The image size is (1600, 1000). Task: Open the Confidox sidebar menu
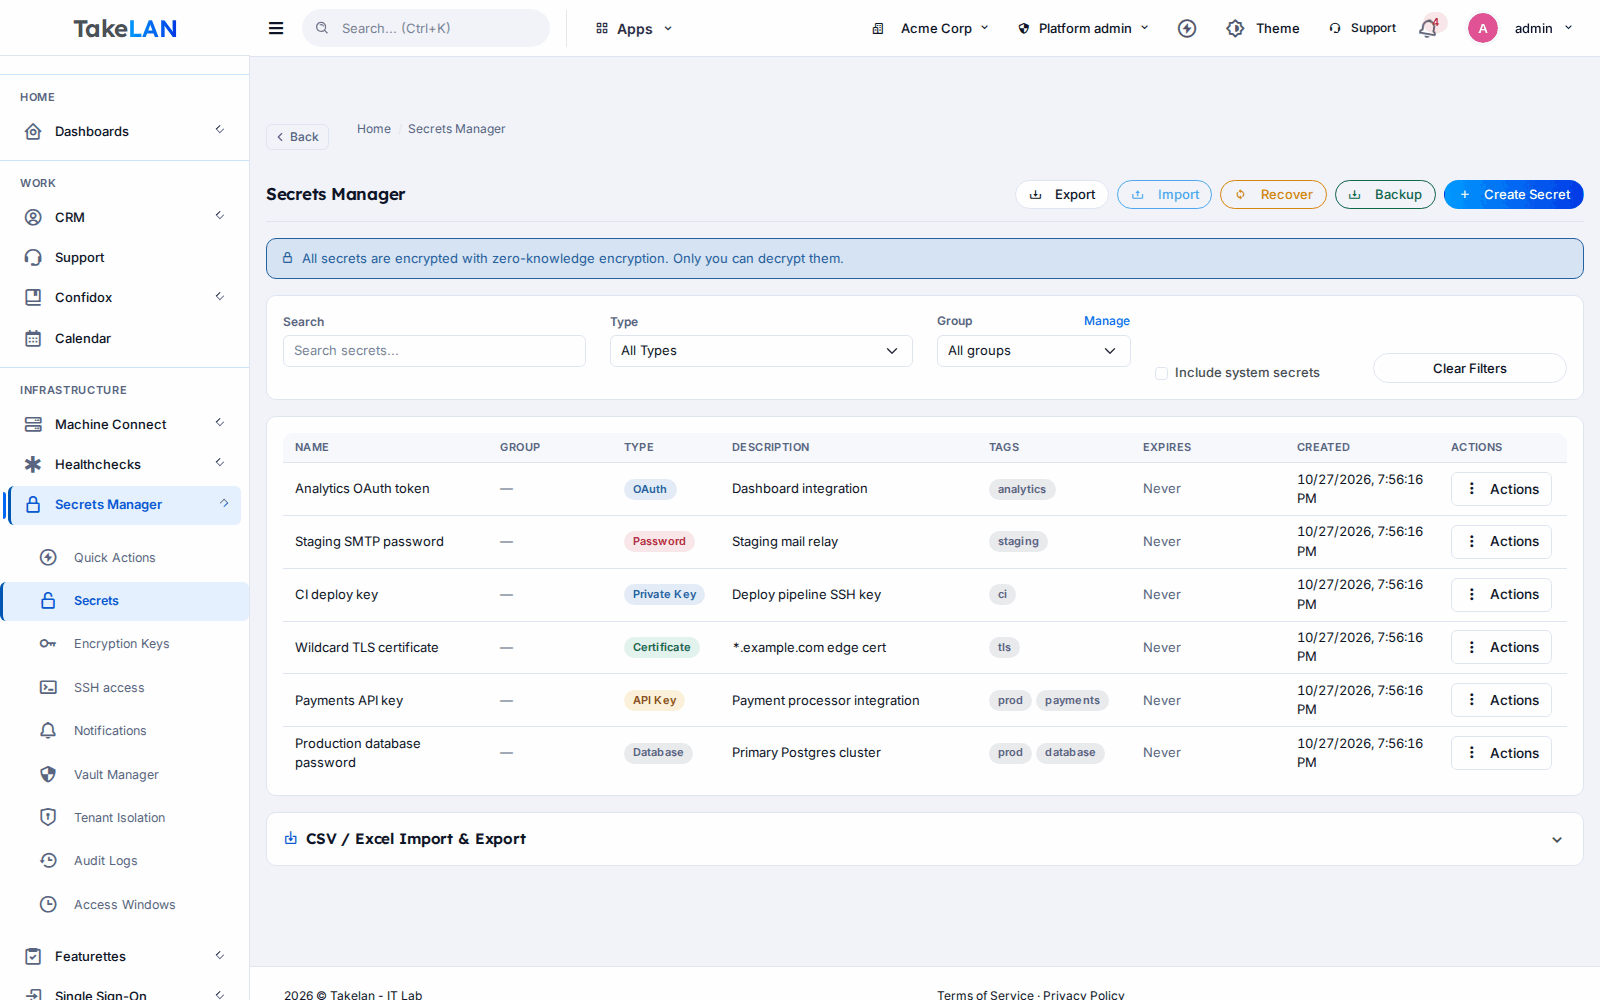(125, 298)
